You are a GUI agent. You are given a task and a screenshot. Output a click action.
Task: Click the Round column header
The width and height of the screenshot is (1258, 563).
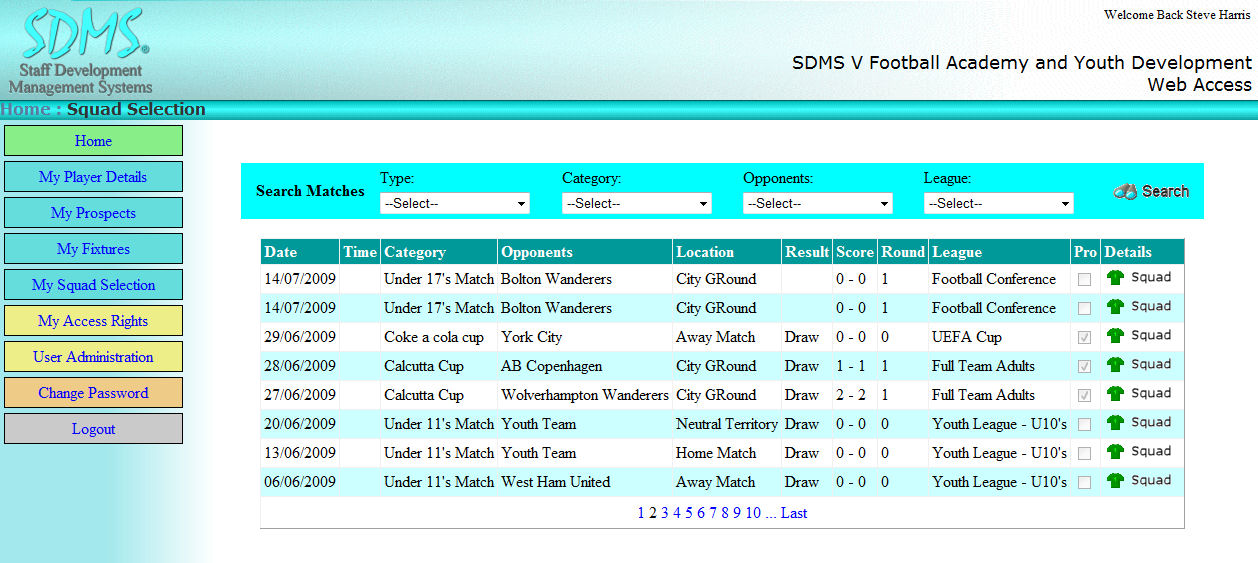[903, 252]
